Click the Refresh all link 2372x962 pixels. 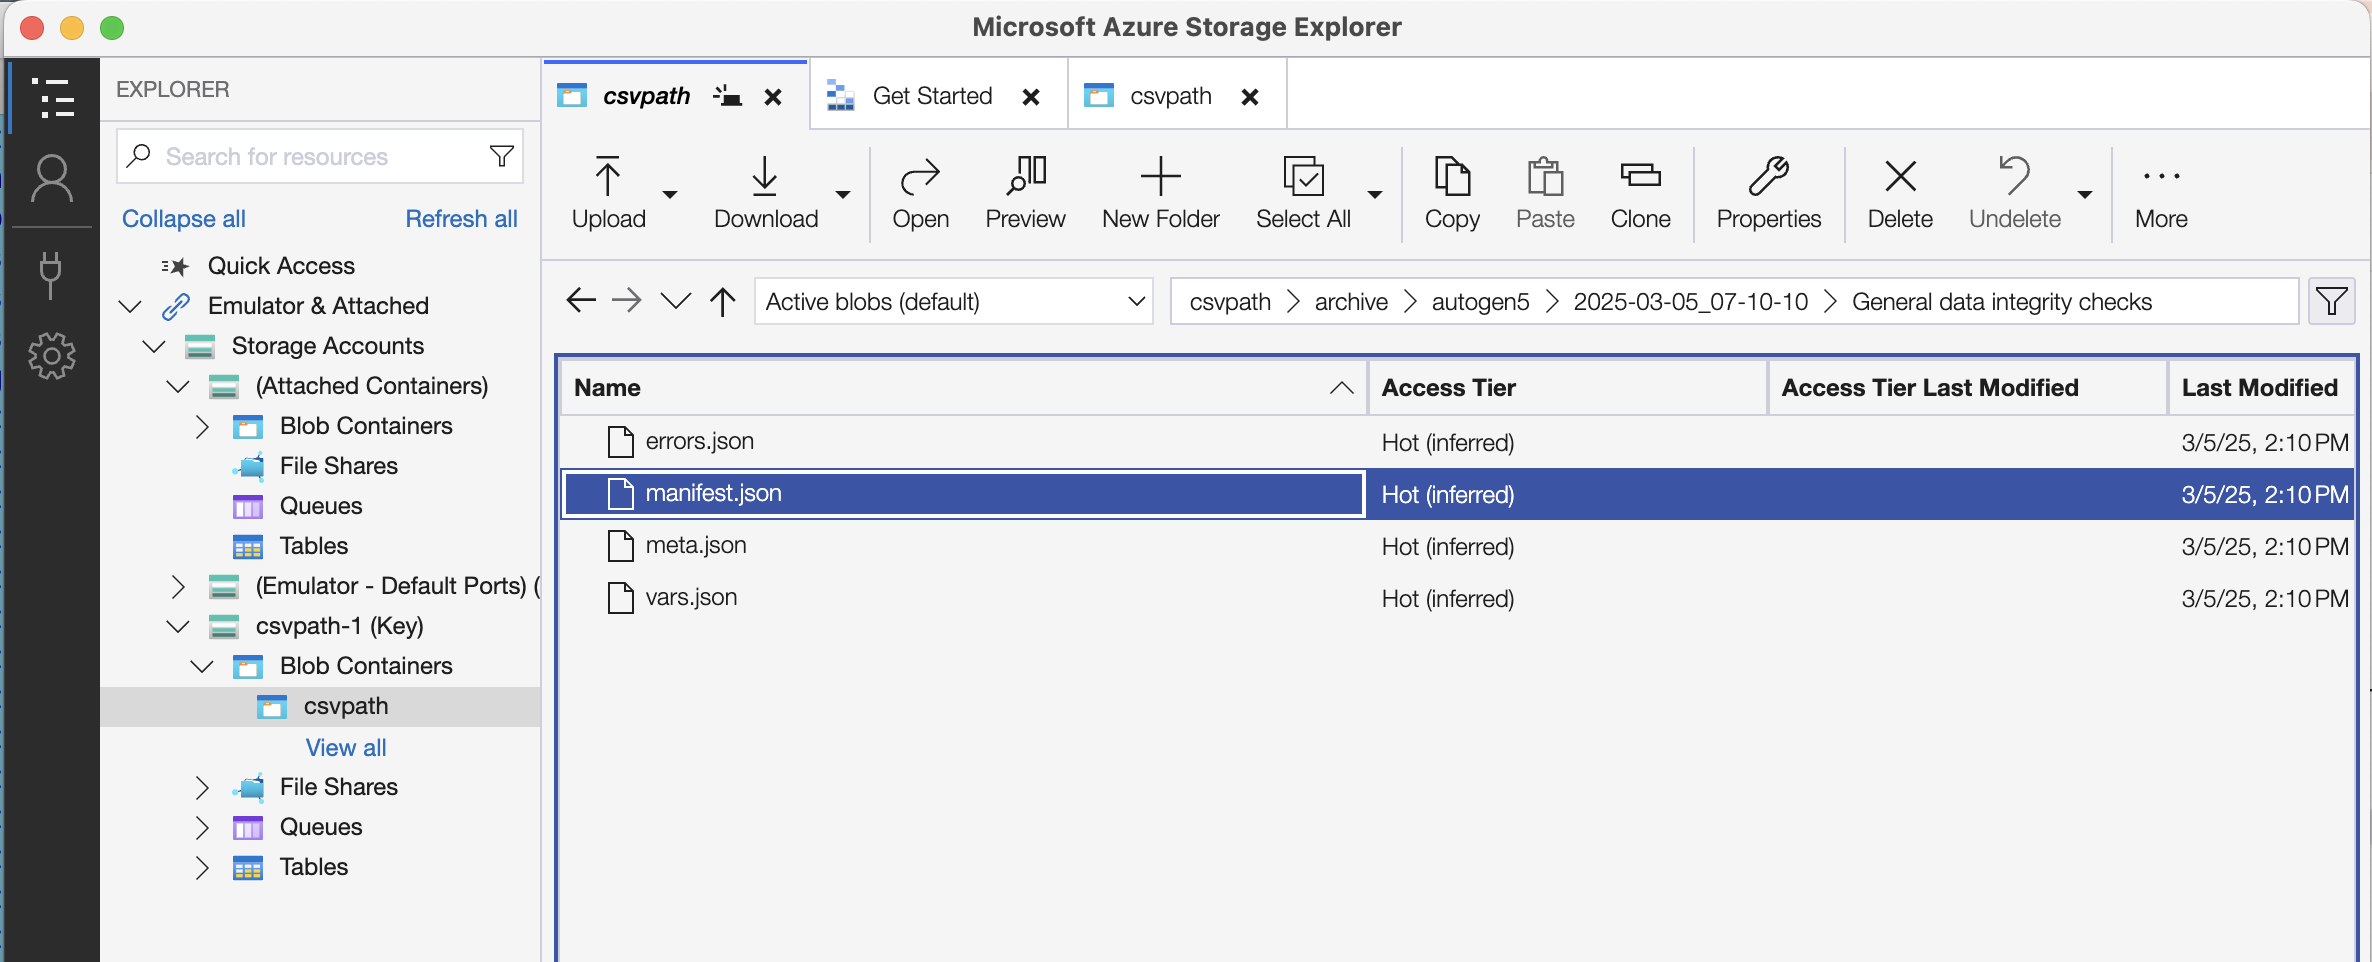461,218
